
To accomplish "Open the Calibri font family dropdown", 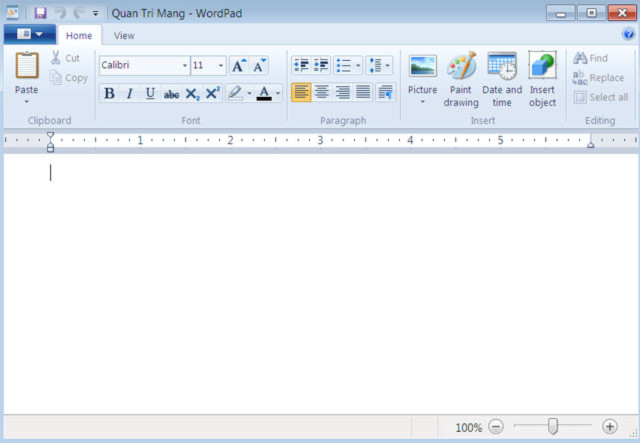I will (185, 66).
